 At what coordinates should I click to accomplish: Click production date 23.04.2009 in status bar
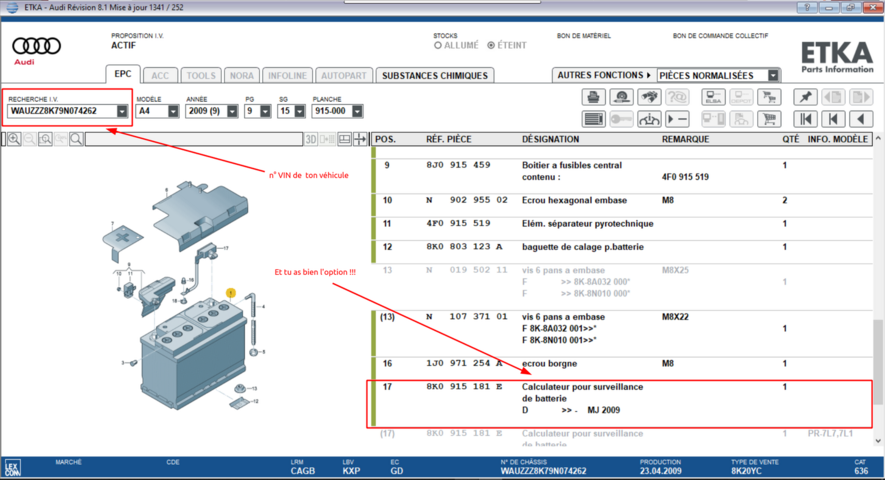[660, 470]
